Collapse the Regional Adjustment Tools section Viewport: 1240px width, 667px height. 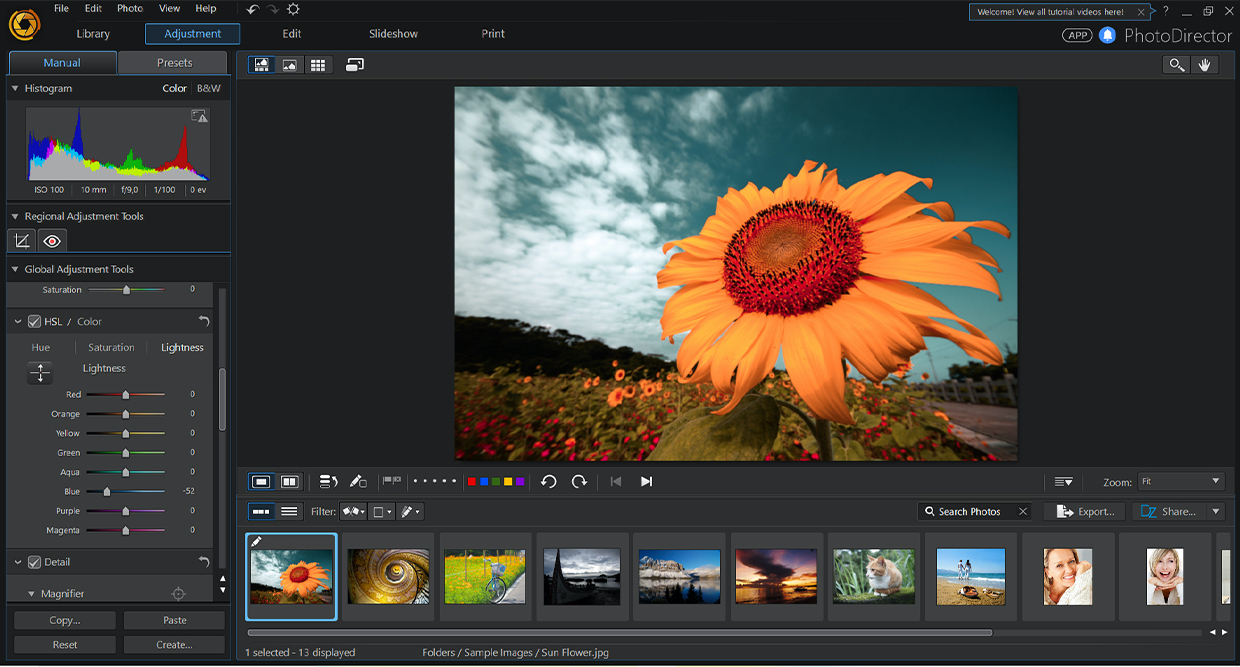(15, 216)
